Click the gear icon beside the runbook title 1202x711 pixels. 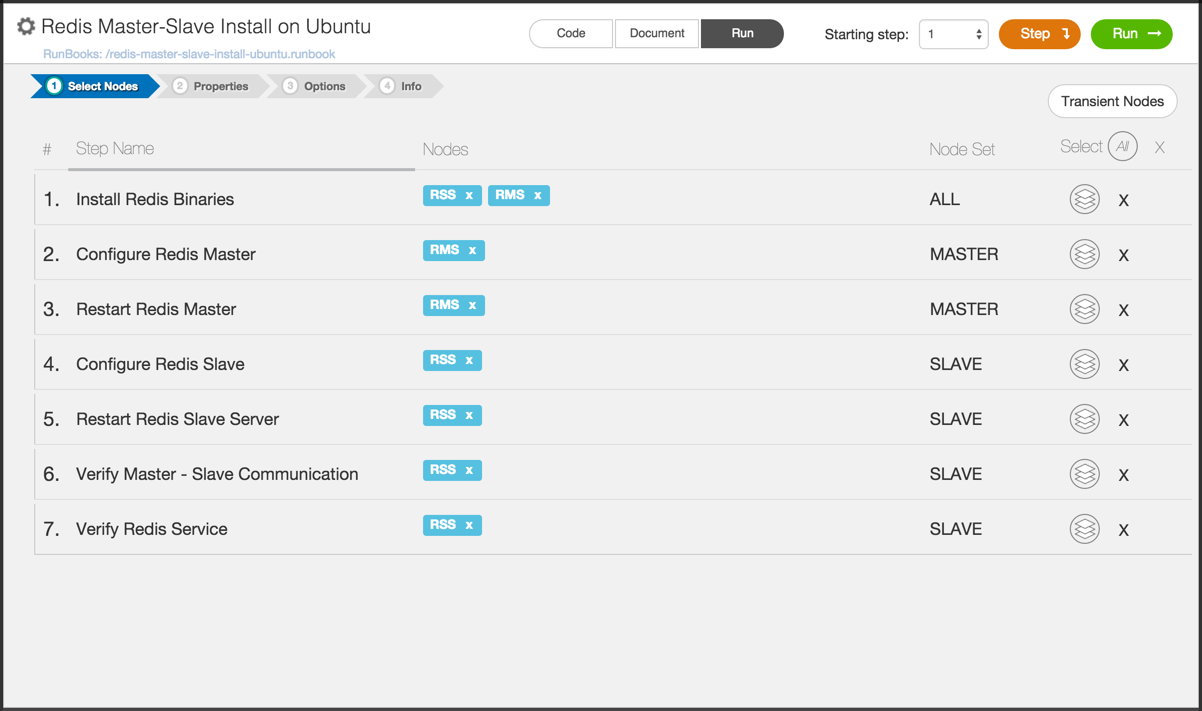coord(26,27)
